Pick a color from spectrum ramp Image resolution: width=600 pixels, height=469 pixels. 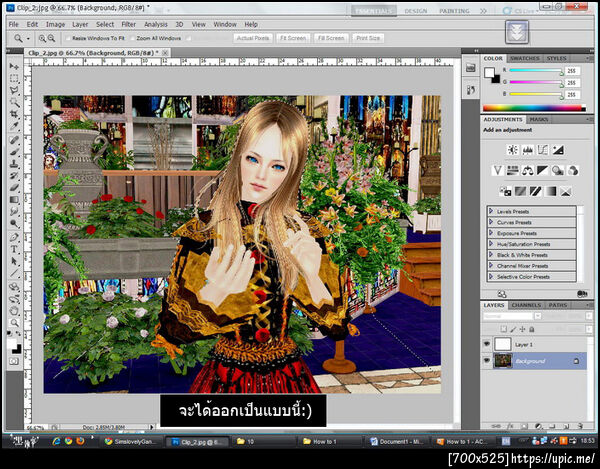click(x=534, y=108)
